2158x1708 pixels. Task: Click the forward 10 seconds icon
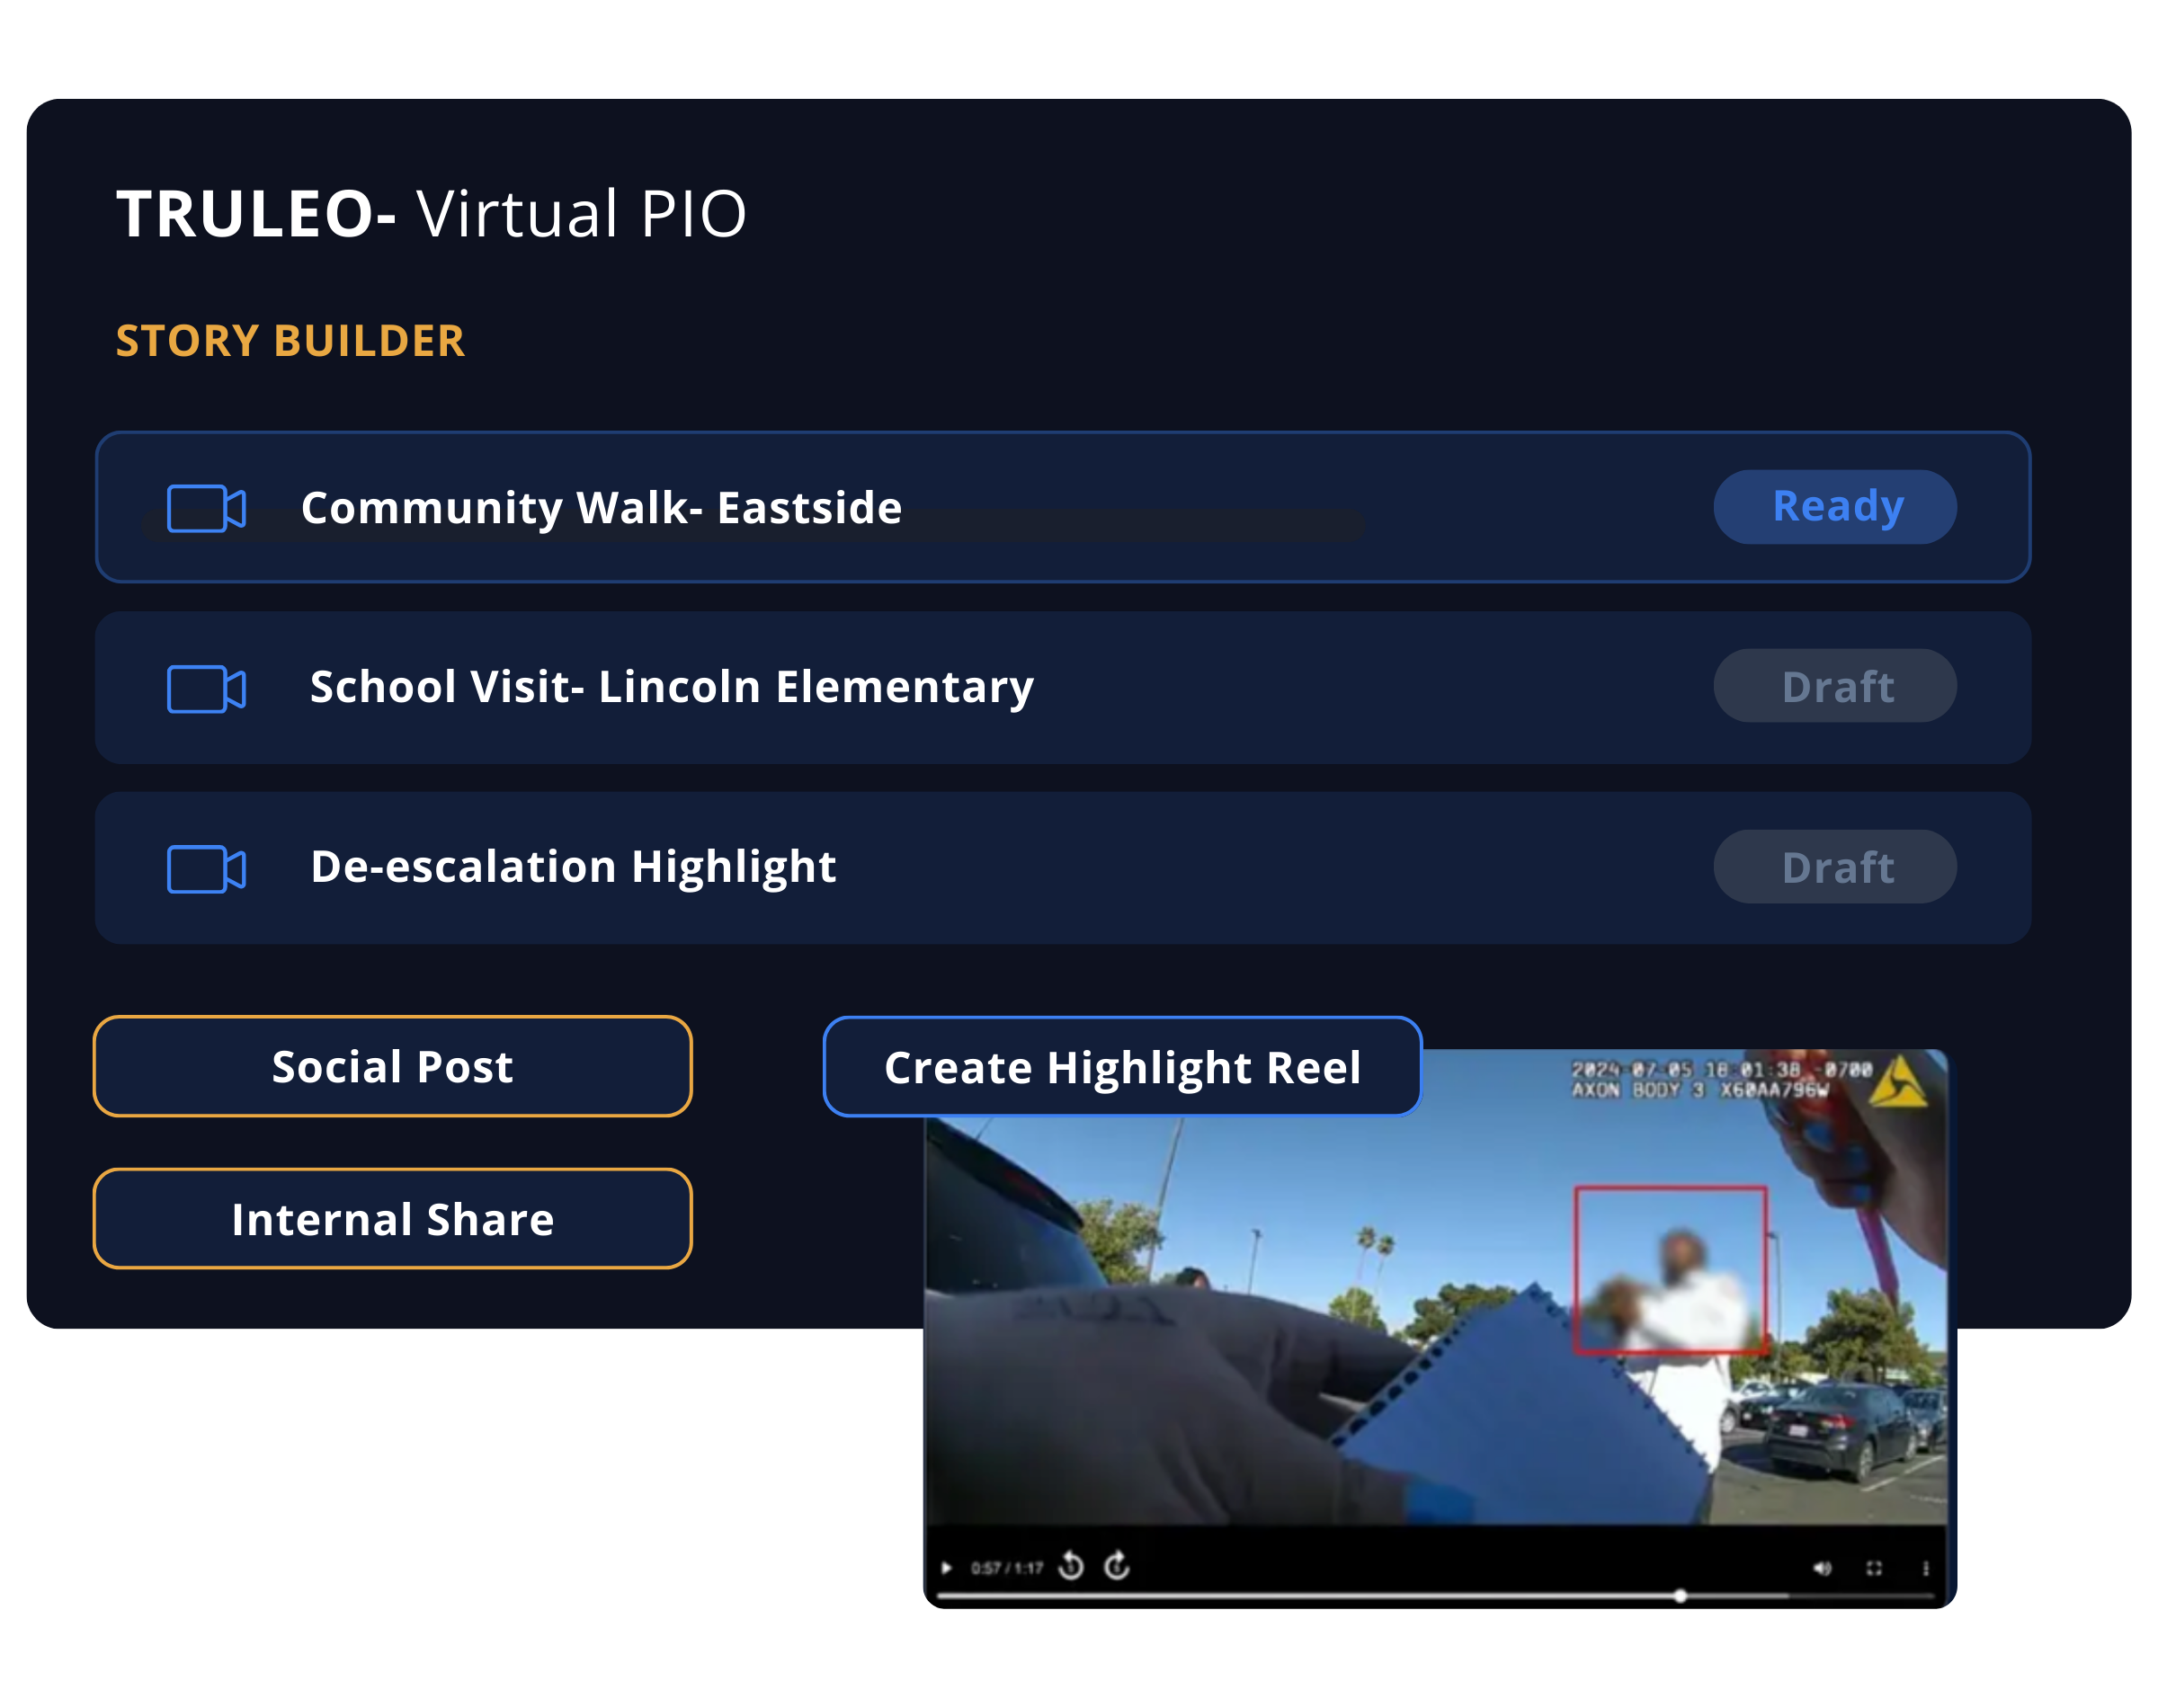click(1117, 1566)
